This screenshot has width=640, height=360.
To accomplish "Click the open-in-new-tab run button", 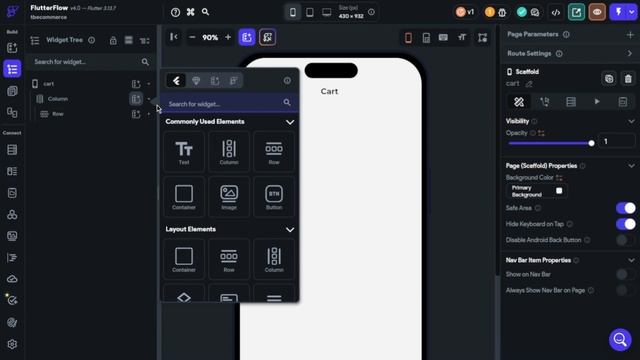I will pos(576,12).
